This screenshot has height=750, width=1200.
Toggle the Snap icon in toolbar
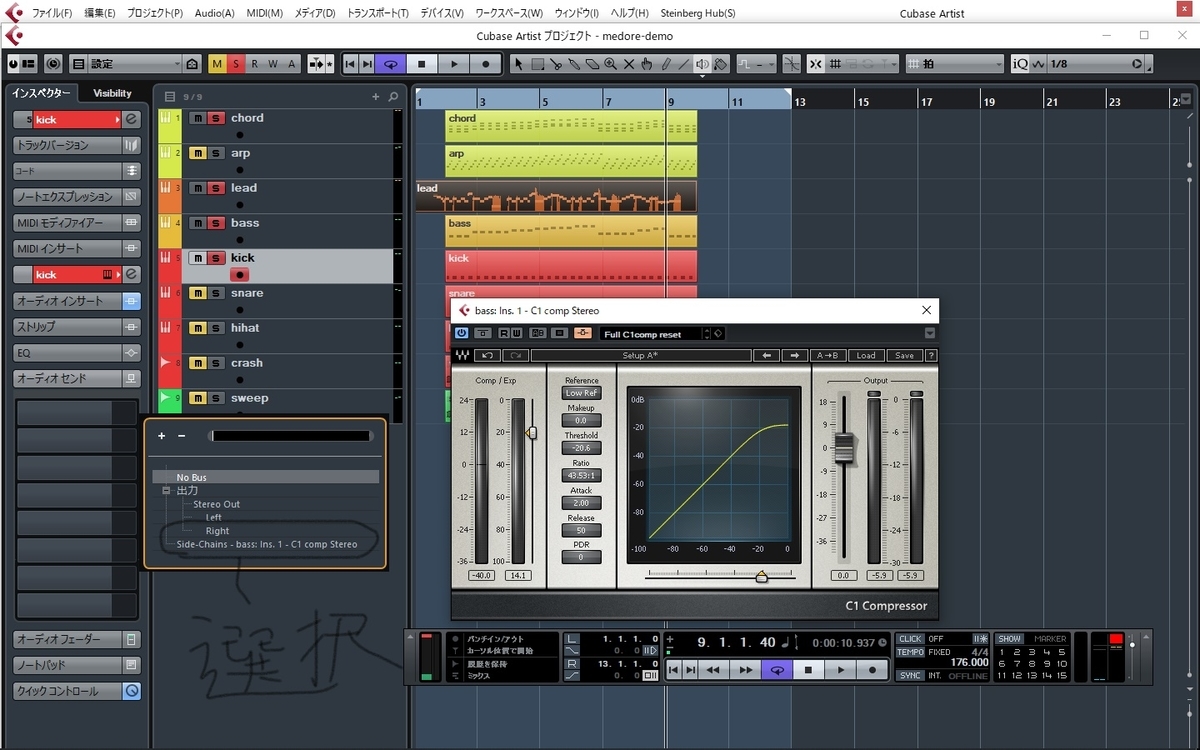pos(817,64)
